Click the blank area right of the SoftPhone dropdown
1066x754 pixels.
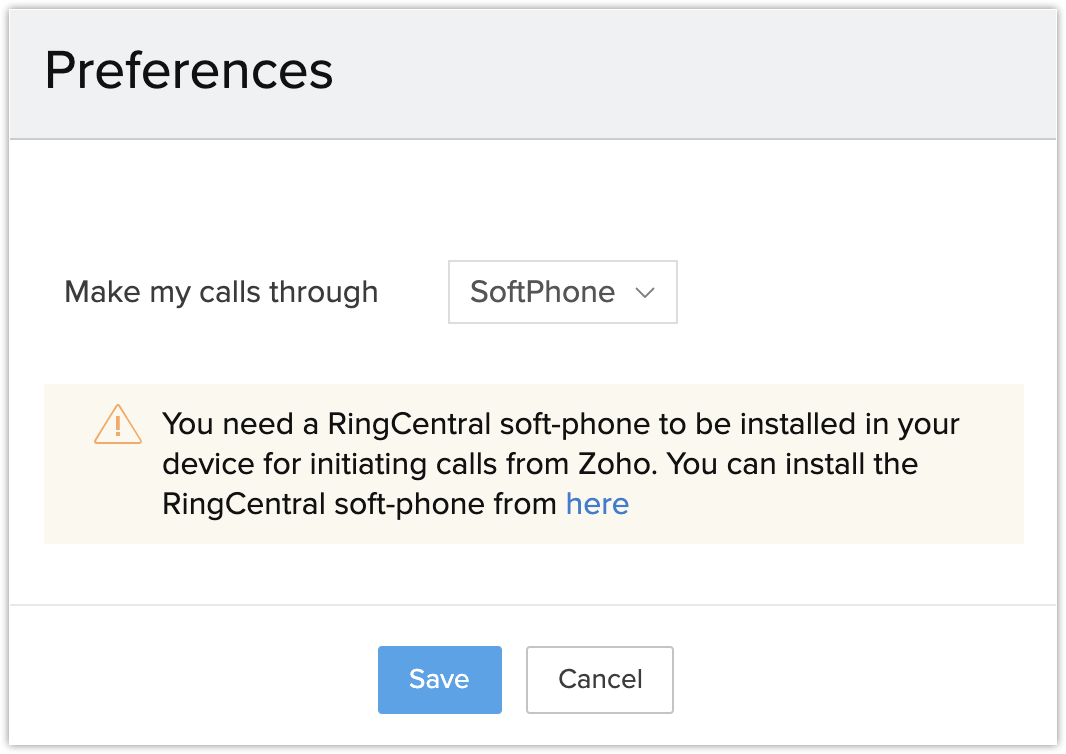[x=850, y=292]
